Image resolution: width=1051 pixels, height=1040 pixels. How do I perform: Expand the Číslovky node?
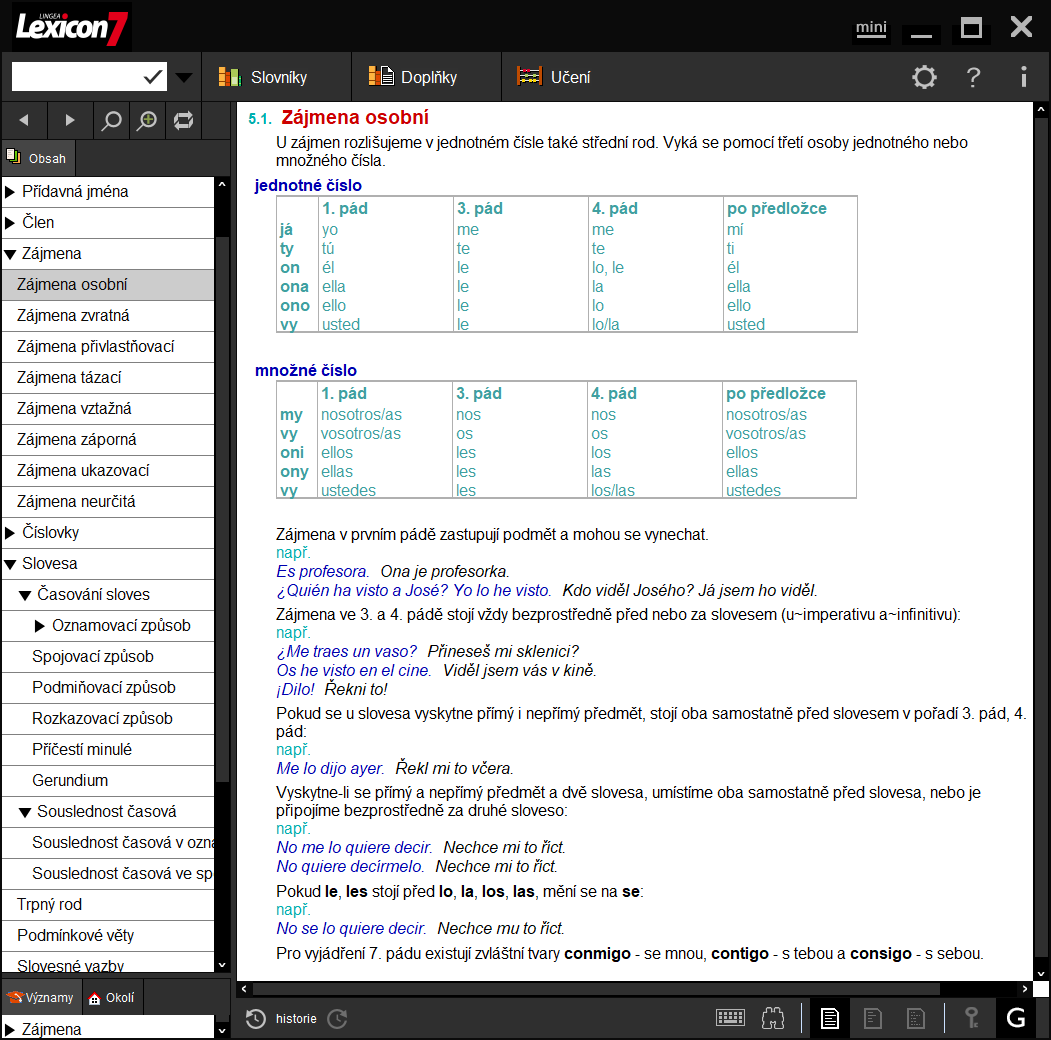tap(10, 533)
